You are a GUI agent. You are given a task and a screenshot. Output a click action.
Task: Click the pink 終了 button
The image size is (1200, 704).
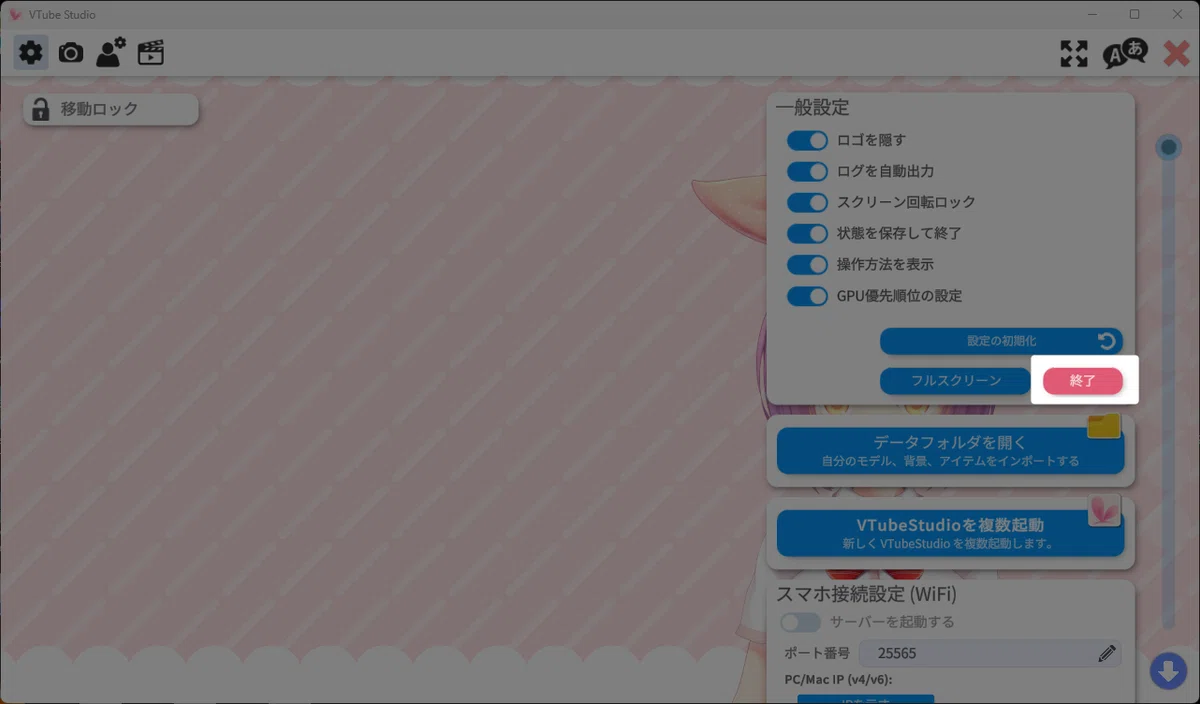coord(1083,381)
